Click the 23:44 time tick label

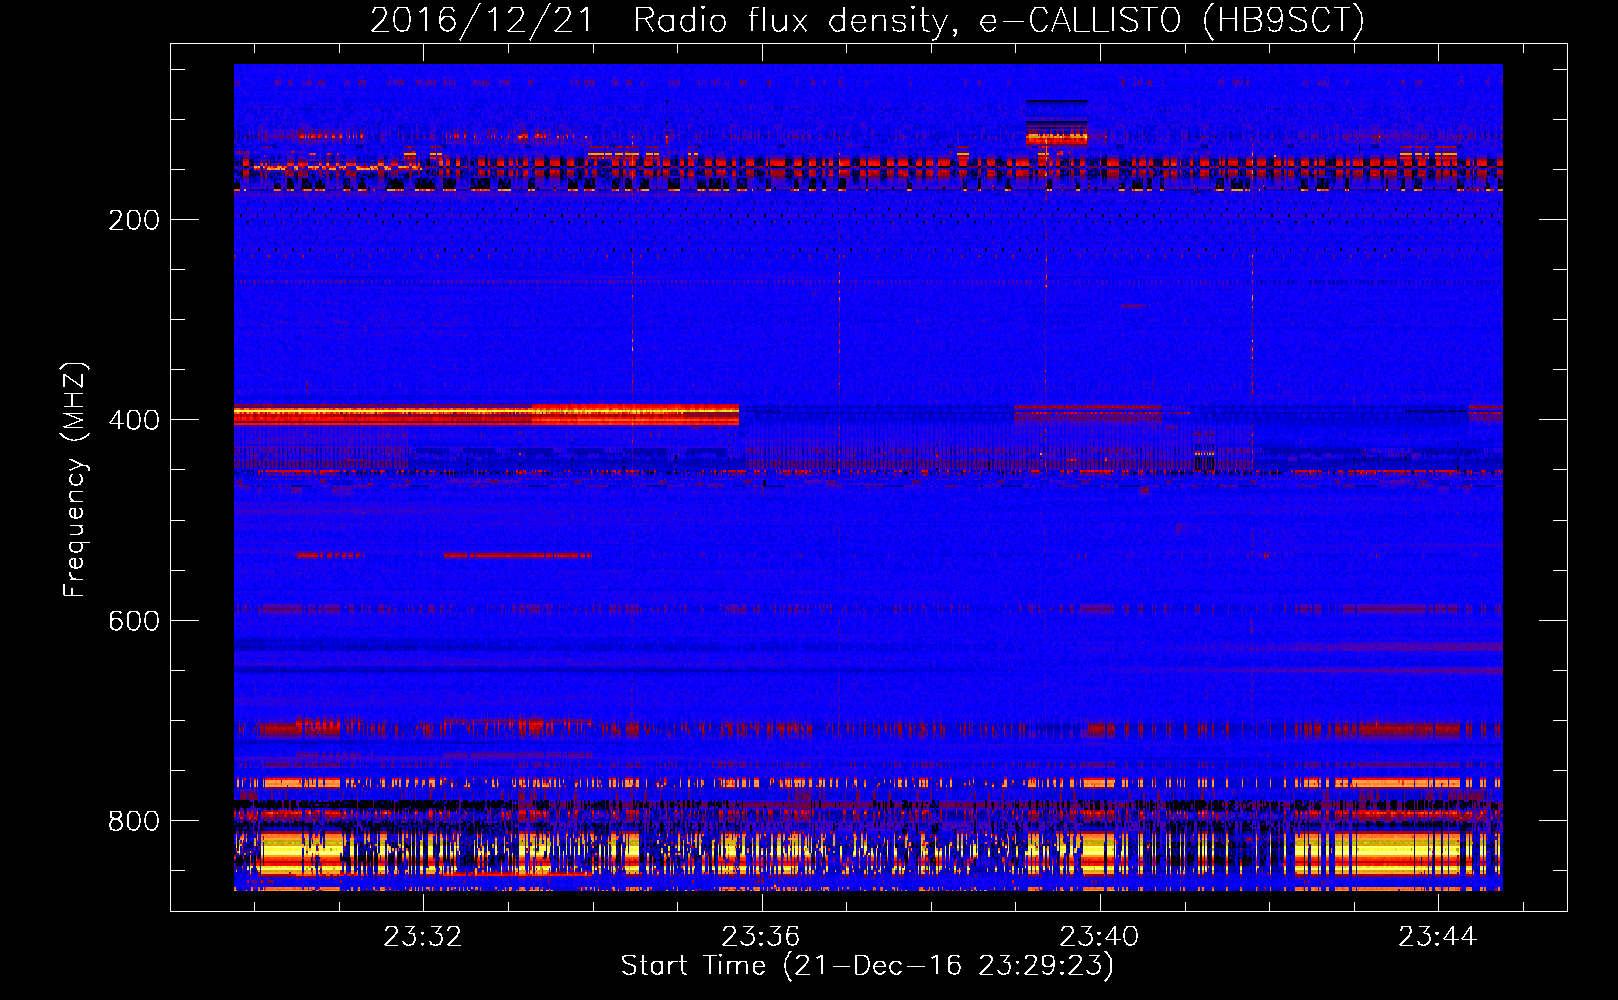1437,936
